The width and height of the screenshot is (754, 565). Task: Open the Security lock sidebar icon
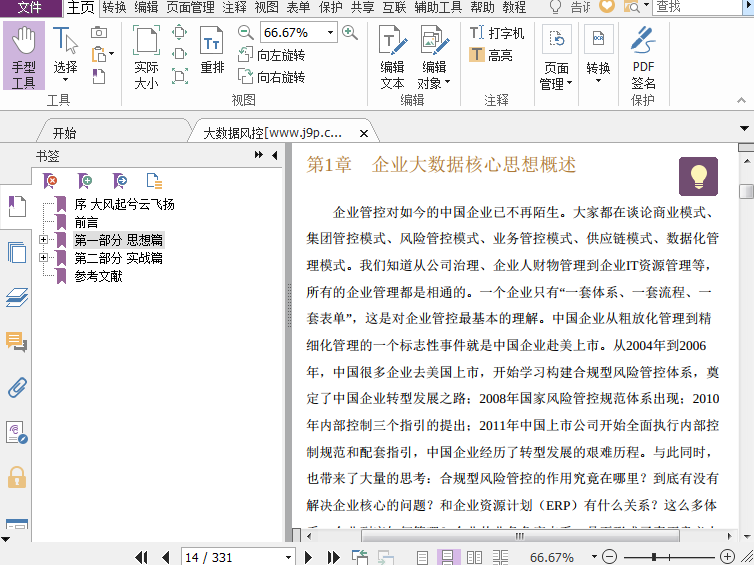point(17,477)
